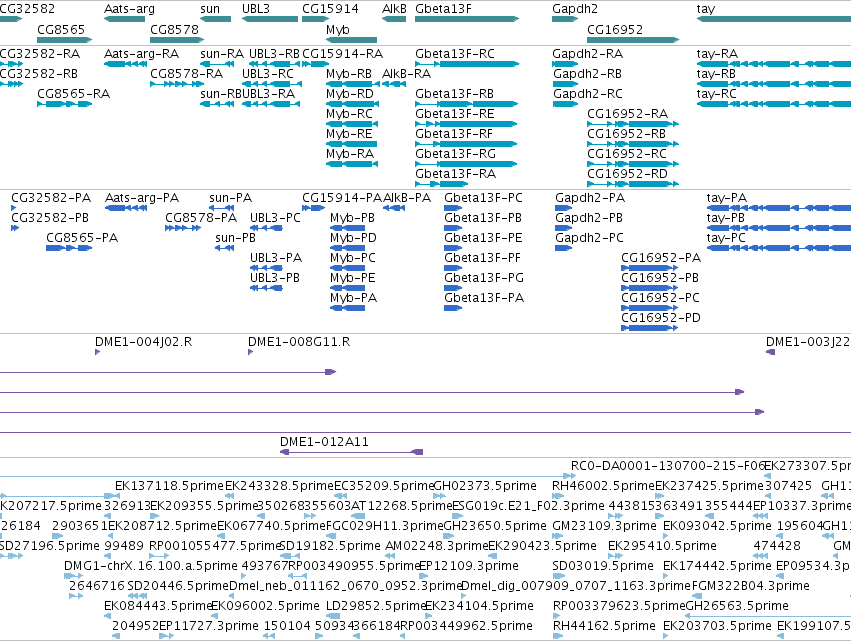Click EST GH26563.5prime
Viewport: 851px width, 641px height.
737,606
